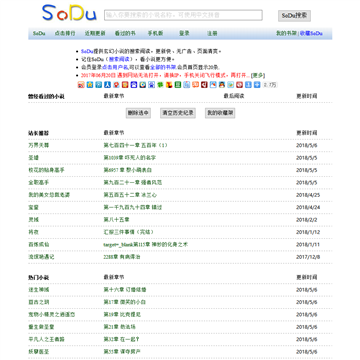
Task: Open the novel 将夜
Action: pos(33,232)
